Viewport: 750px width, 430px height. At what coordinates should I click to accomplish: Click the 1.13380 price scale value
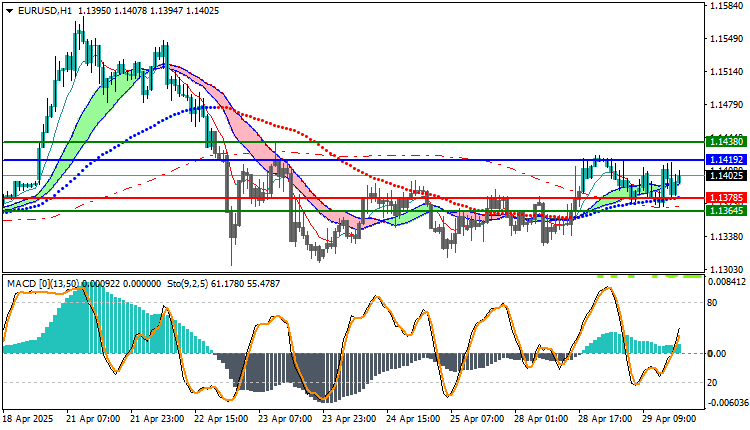[x=727, y=237]
